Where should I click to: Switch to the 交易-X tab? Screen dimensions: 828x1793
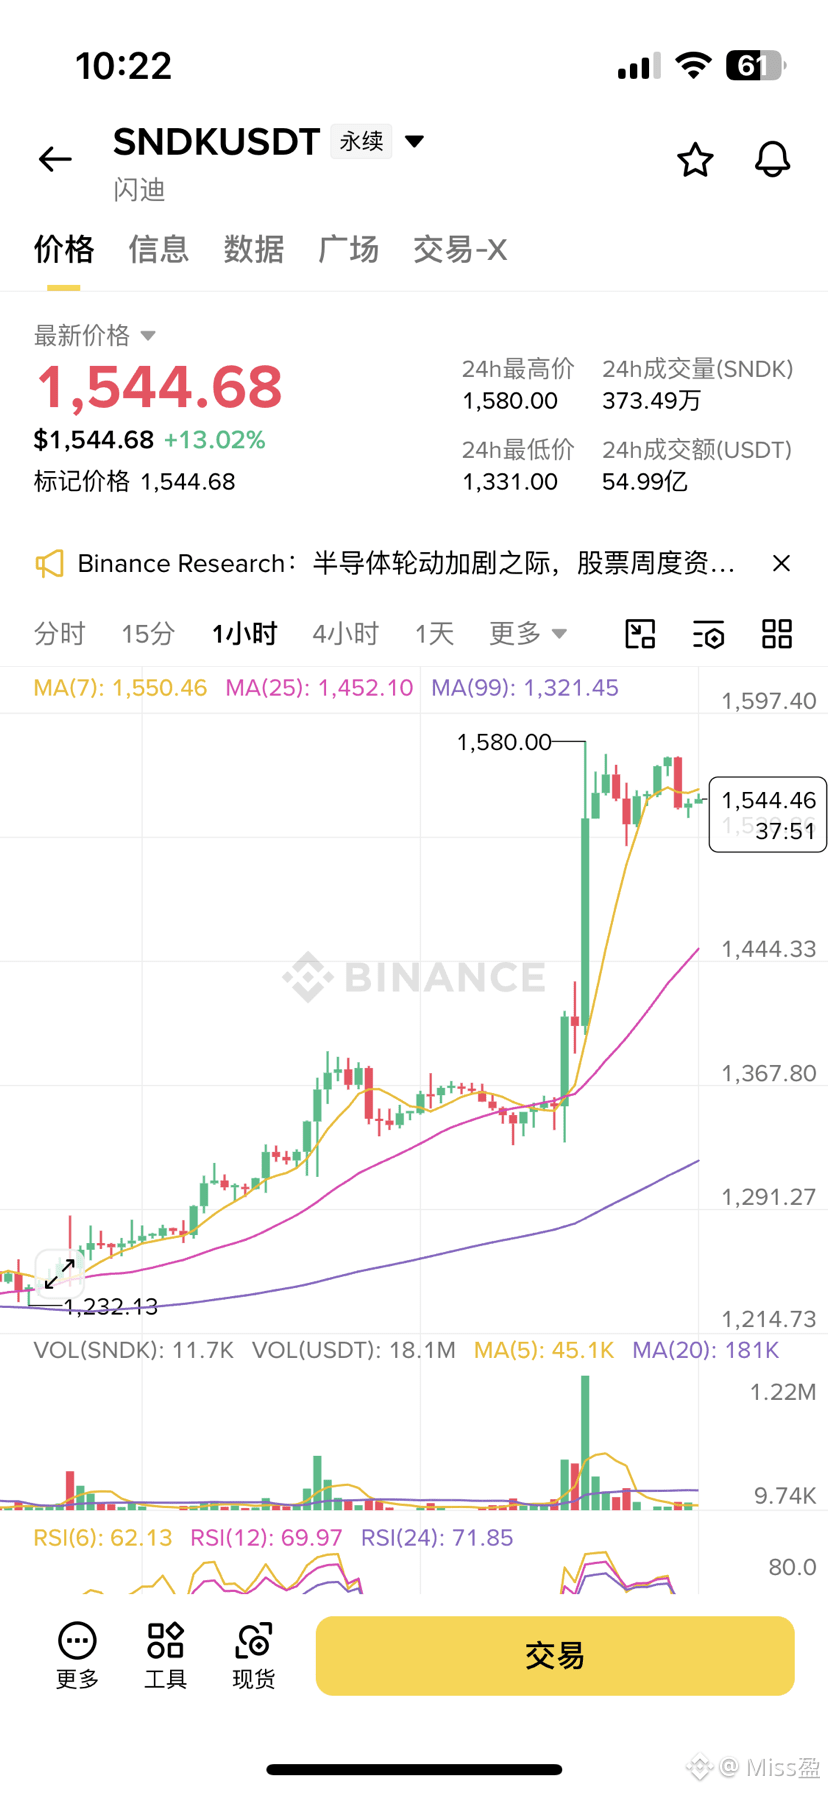[x=460, y=249]
